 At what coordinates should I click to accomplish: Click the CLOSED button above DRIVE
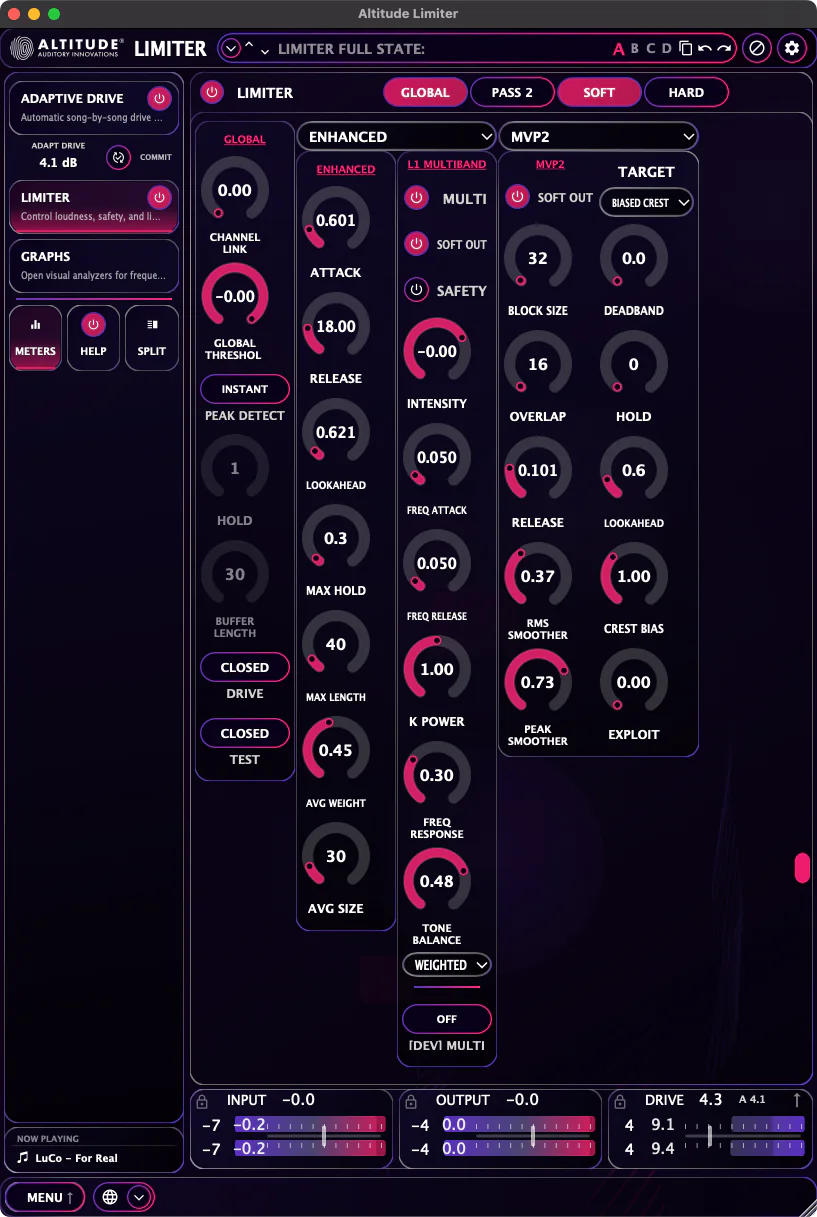tap(245, 667)
